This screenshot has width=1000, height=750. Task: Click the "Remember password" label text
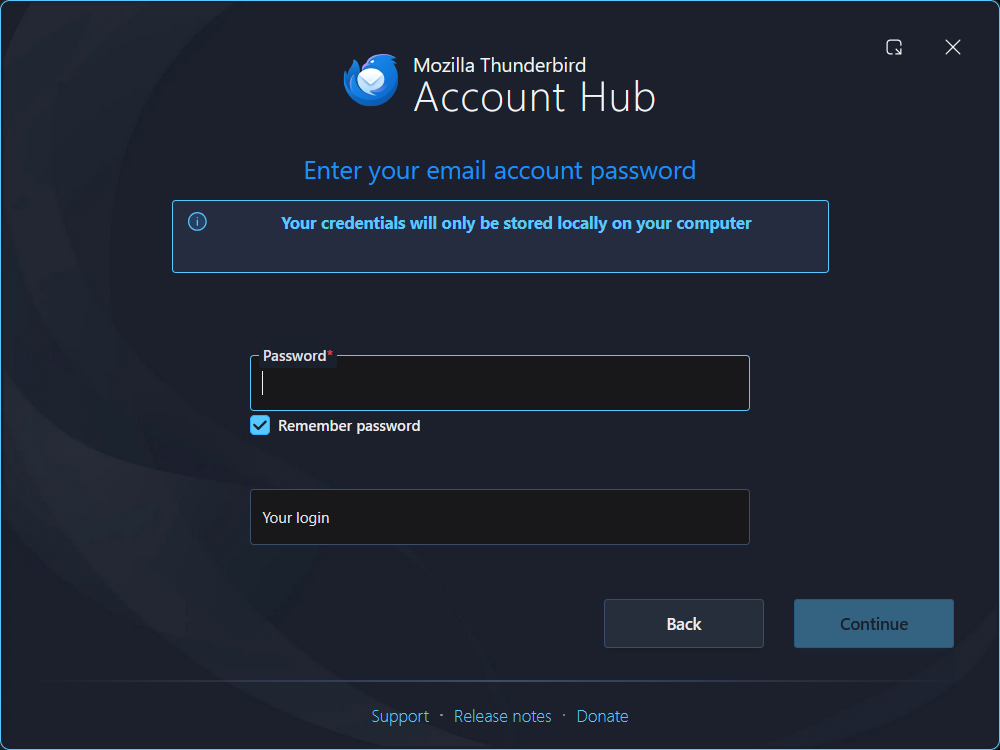tap(349, 426)
